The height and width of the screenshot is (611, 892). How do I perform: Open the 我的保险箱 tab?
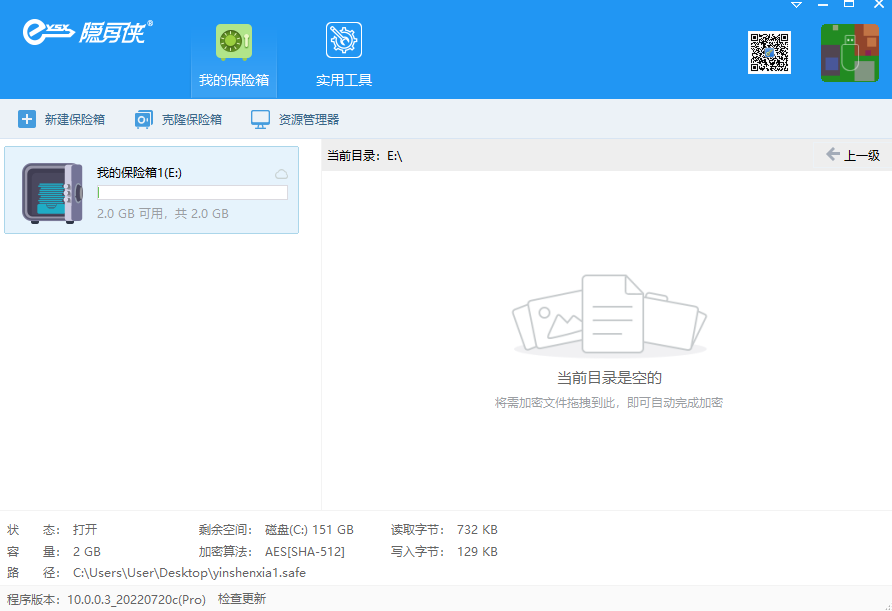click(x=233, y=56)
